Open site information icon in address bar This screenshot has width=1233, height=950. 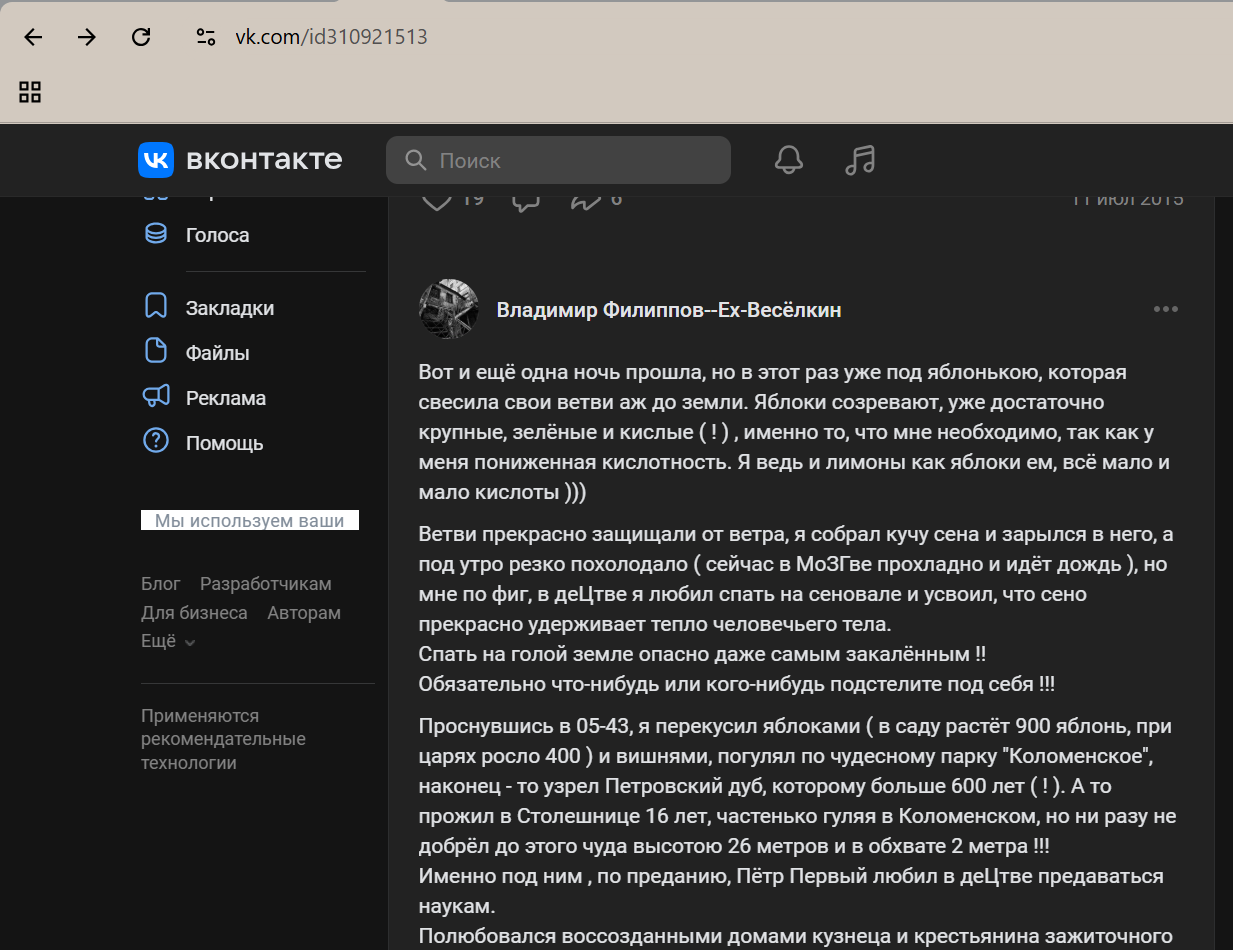pos(206,37)
